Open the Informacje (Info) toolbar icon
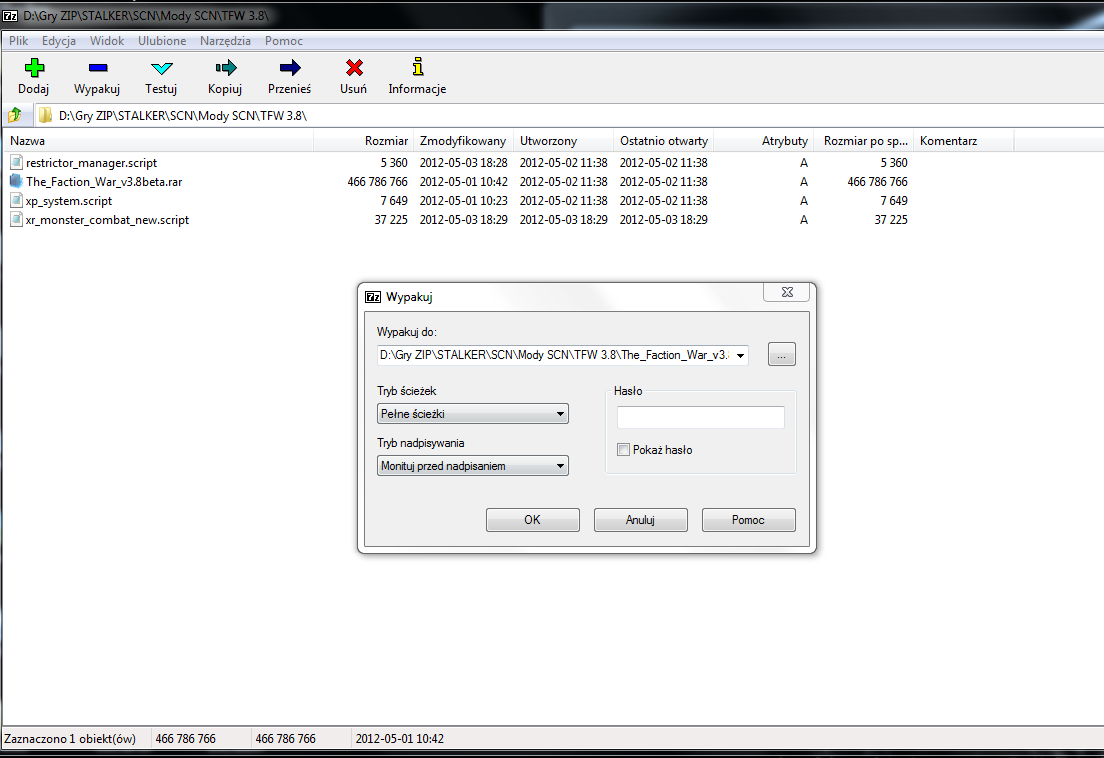Viewport: 1104px width, 758px height. point(418,67)
